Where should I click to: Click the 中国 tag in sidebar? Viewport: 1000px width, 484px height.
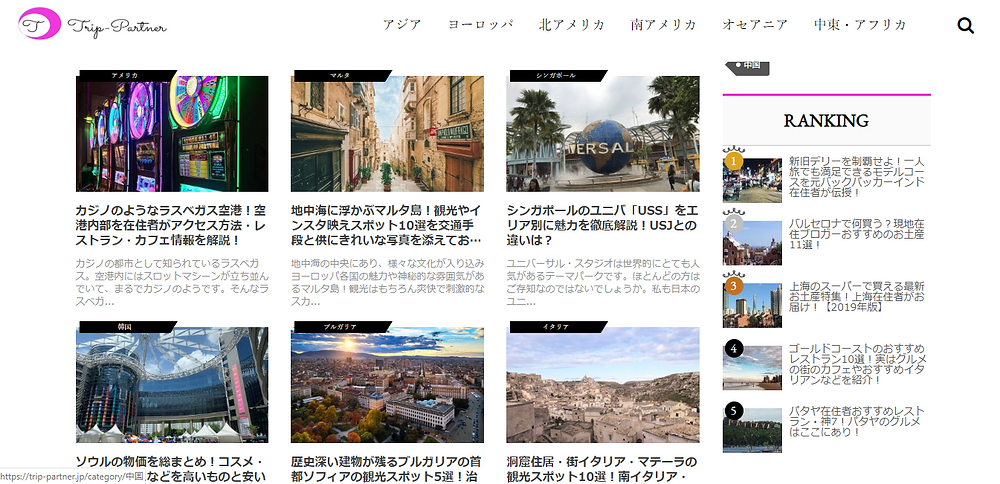747,66
